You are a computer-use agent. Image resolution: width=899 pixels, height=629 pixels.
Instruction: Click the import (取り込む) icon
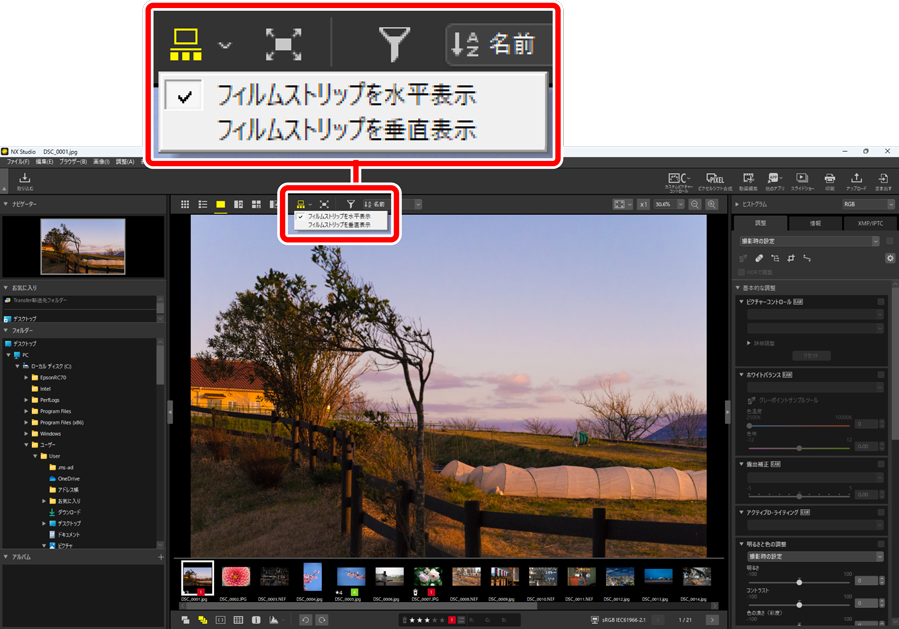coord(25,179)
